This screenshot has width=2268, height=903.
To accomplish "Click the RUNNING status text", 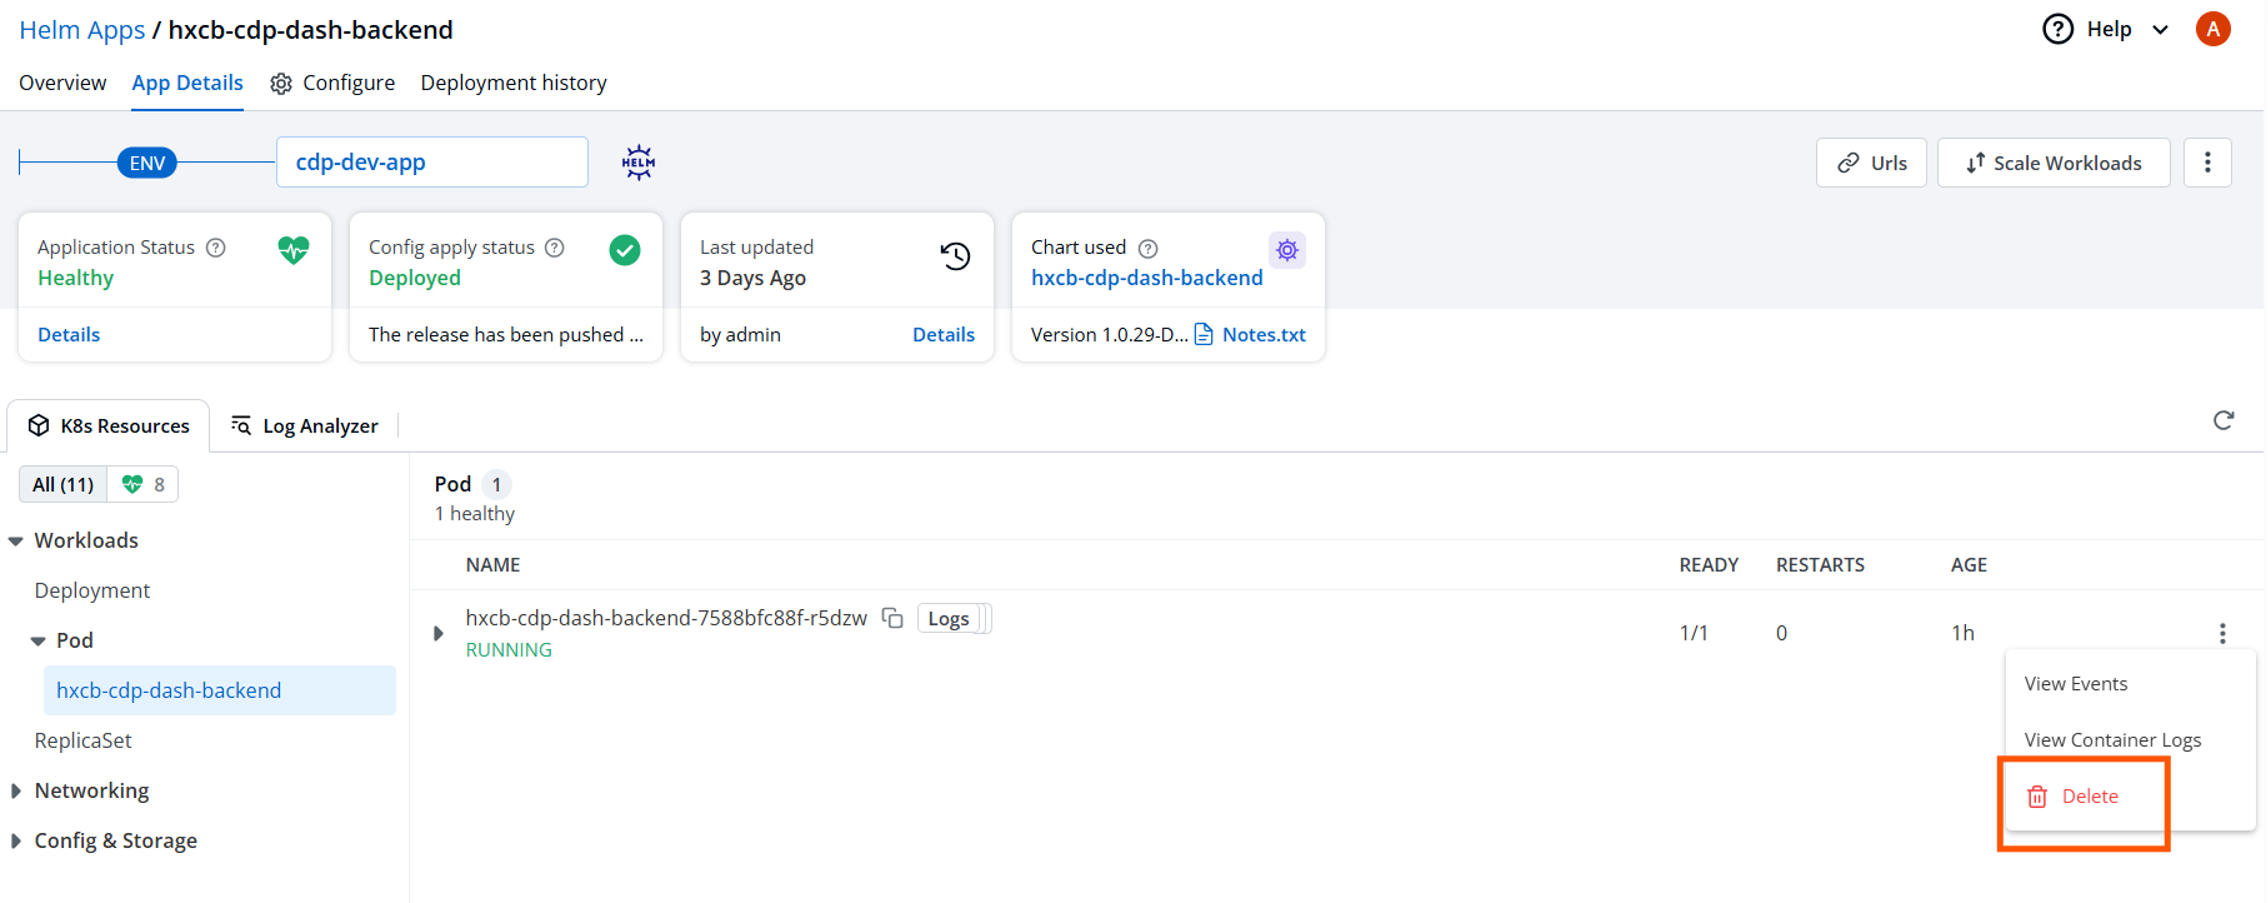I will pos(508,650).
